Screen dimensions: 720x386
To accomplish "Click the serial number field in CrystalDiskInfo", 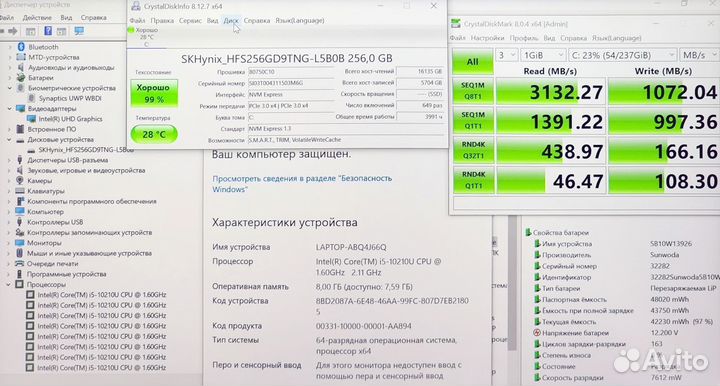I will (291, 83).
